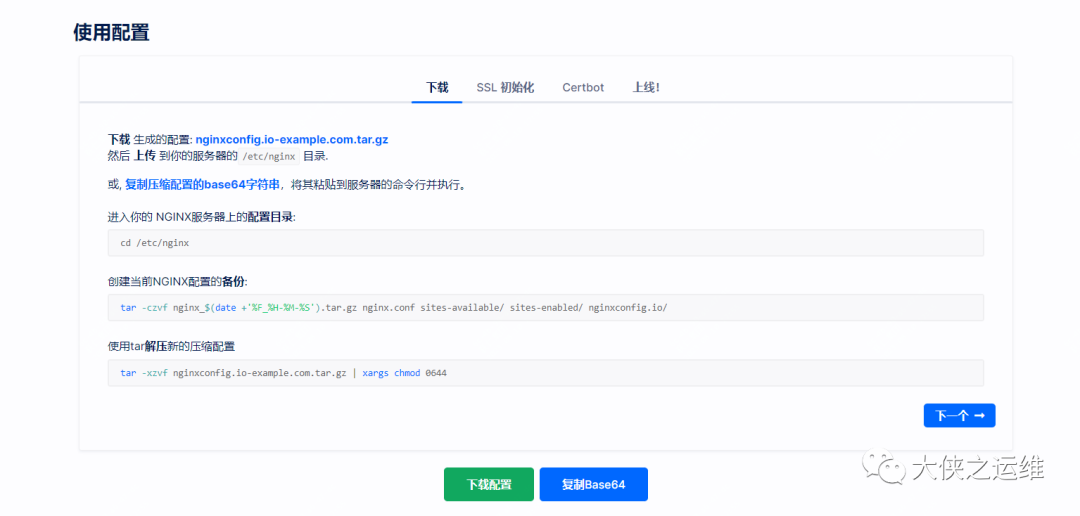Click the 使用配置 heading
The width and height of the screenshot is (1080, 516).
coord(111,32)
